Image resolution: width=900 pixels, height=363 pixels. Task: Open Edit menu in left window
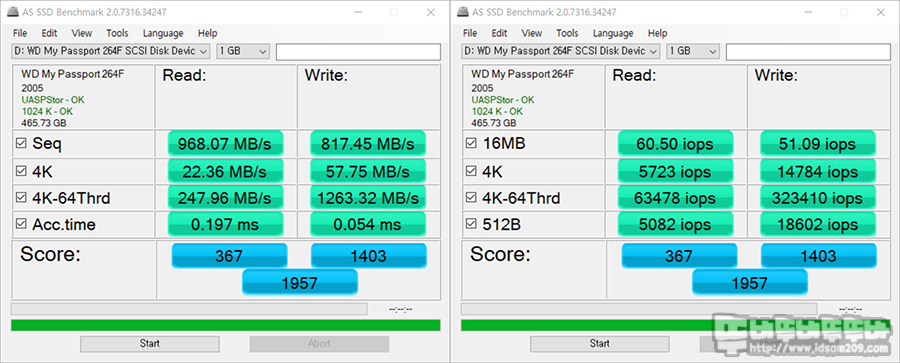point(49,33)
